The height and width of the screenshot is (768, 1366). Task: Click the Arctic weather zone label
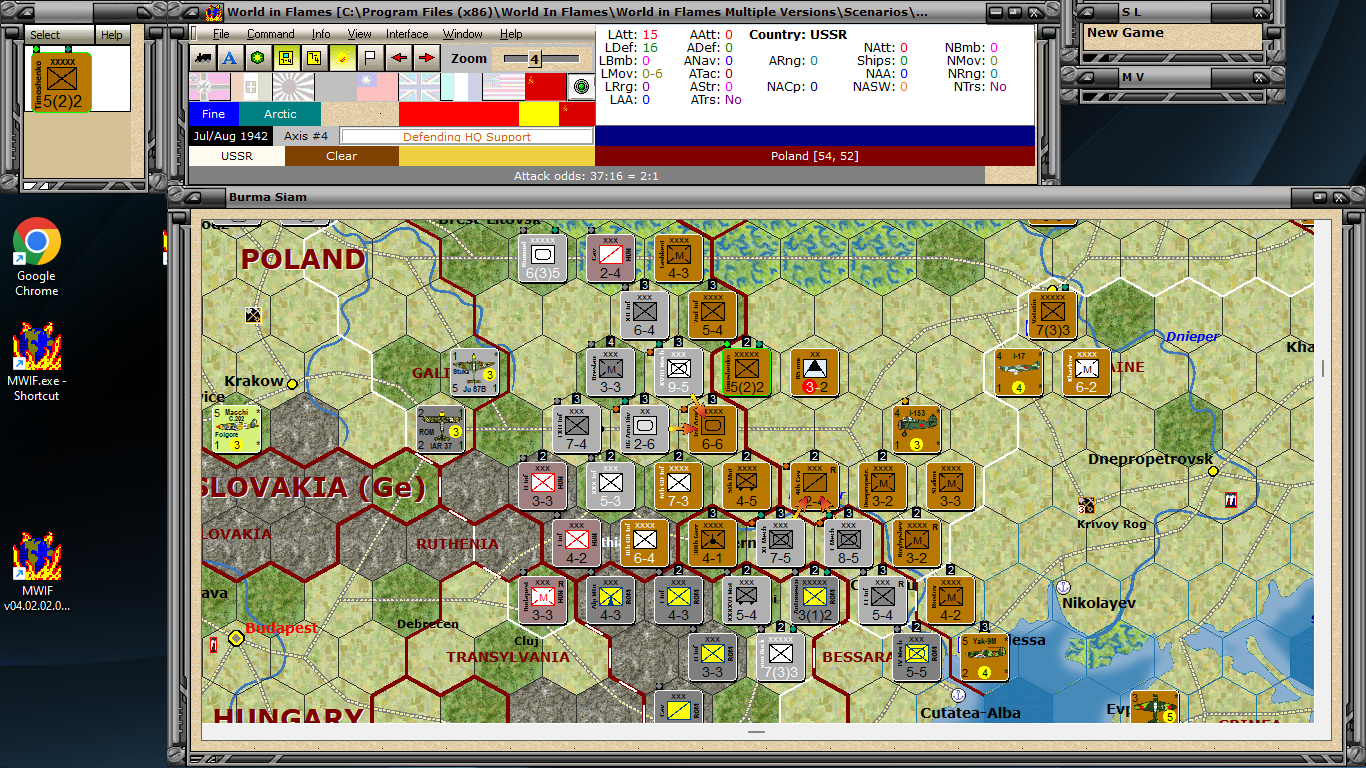pos(280,114)
